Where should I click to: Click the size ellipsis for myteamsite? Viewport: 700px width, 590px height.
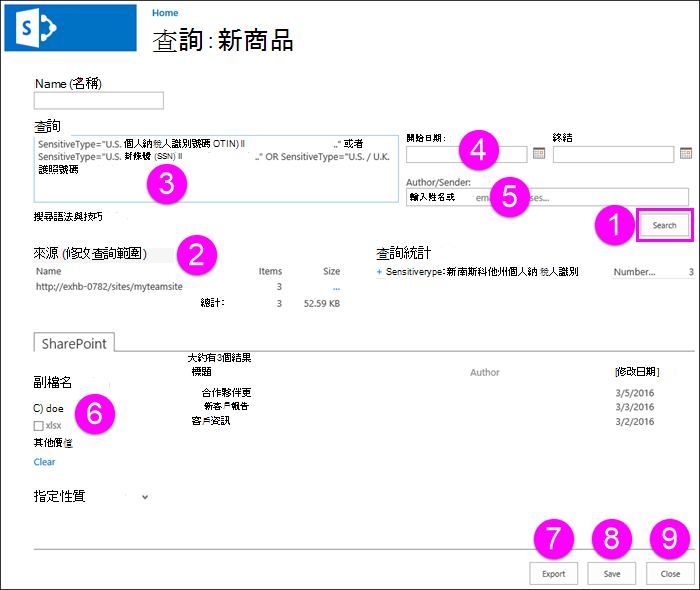pos(336,288)
